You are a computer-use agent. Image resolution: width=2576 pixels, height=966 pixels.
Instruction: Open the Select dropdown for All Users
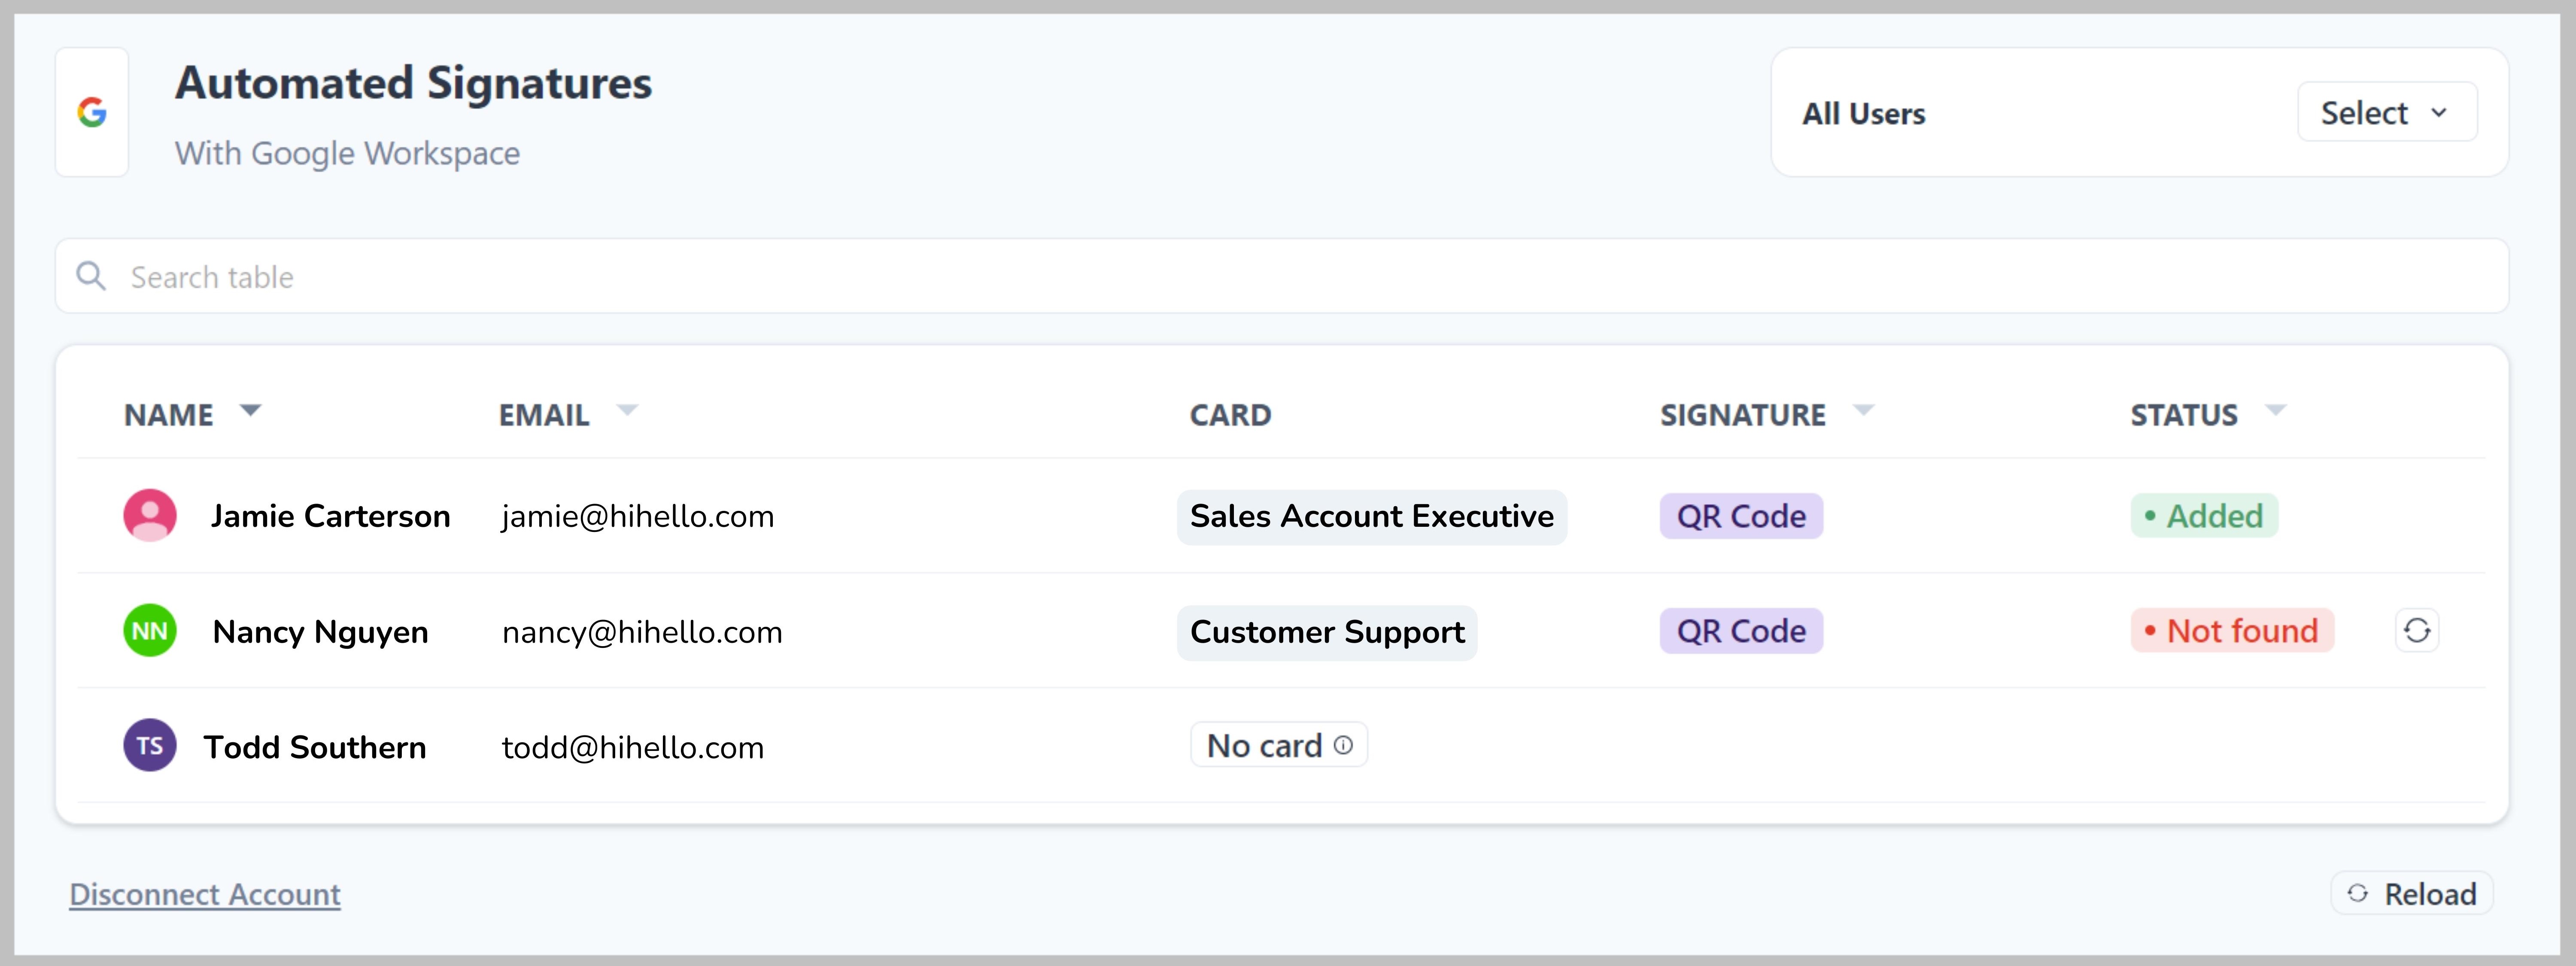tap(2387, 112)
